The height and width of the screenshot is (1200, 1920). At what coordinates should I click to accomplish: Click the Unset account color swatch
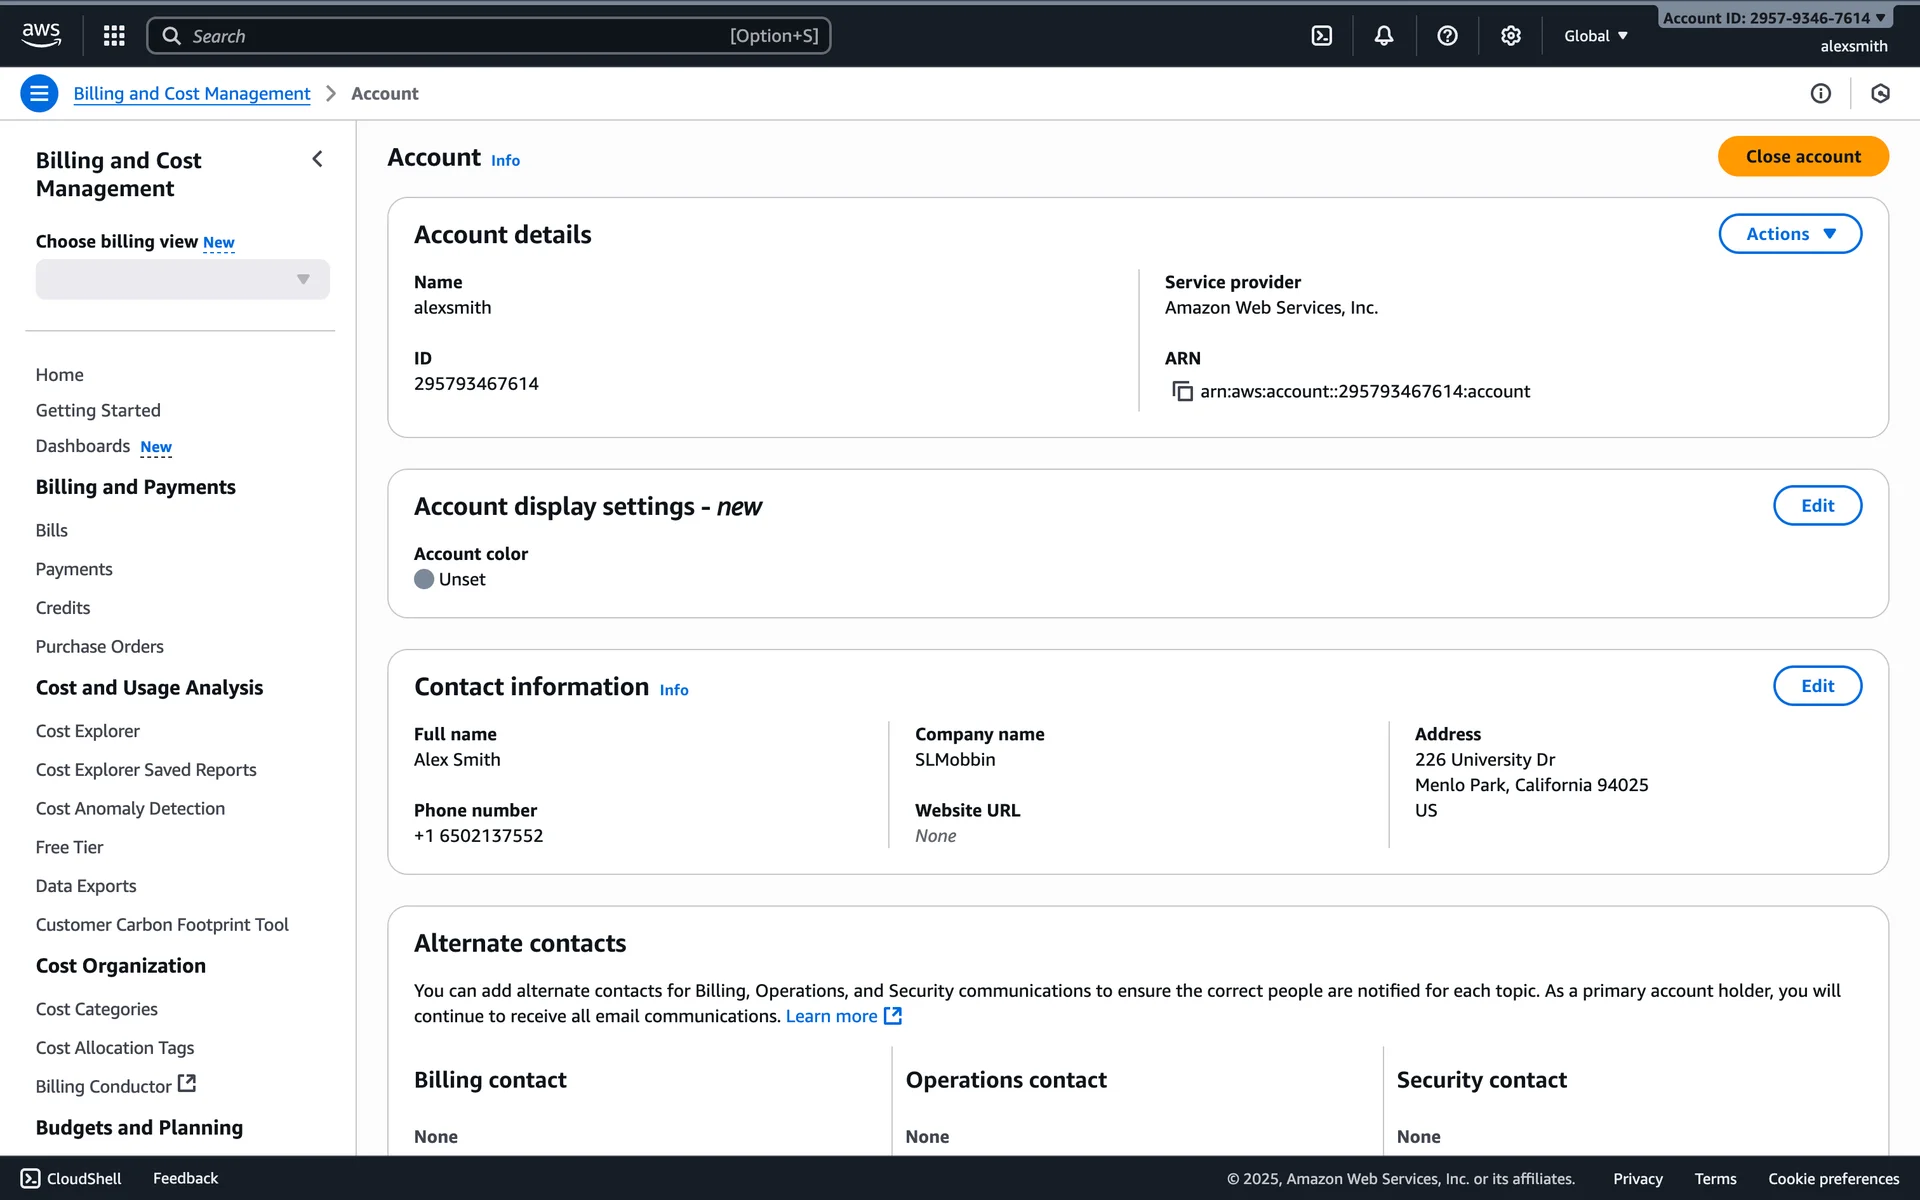[x=424, y=579]
